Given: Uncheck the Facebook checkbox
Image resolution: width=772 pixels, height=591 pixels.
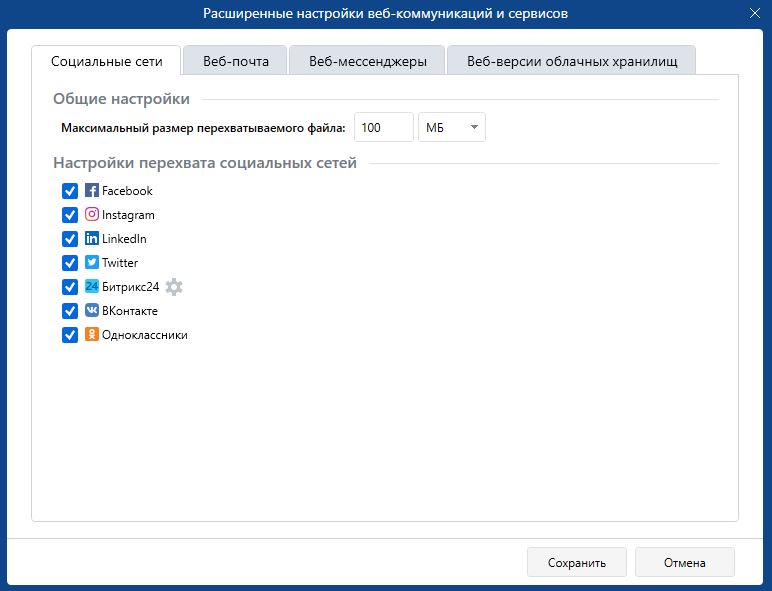Looking at the screenshot, I should (x=70, y=191).
